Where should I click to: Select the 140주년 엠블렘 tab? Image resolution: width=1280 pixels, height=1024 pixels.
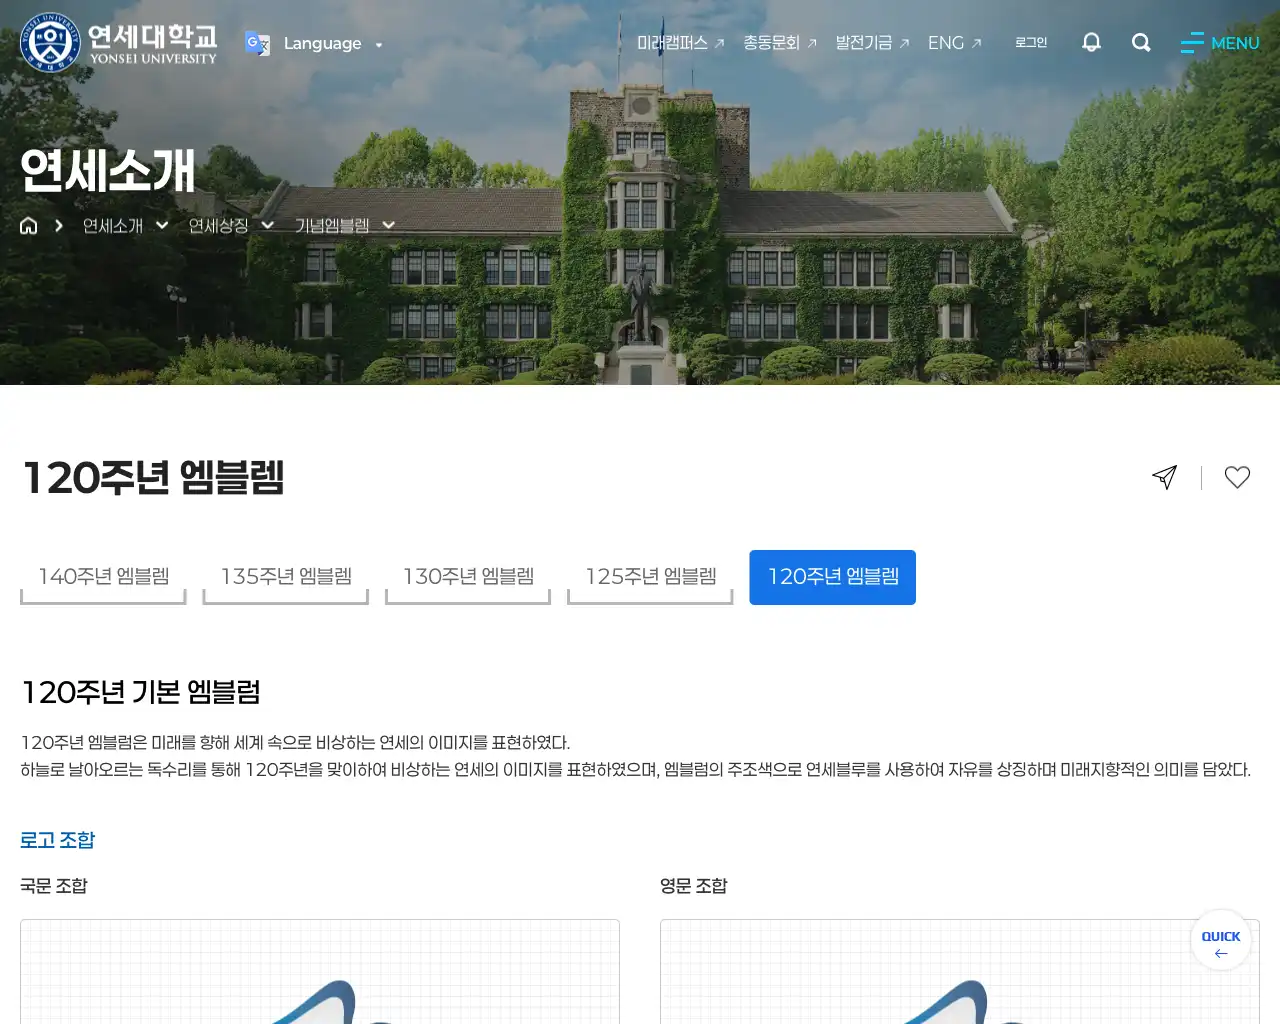(x=103, y=577)
